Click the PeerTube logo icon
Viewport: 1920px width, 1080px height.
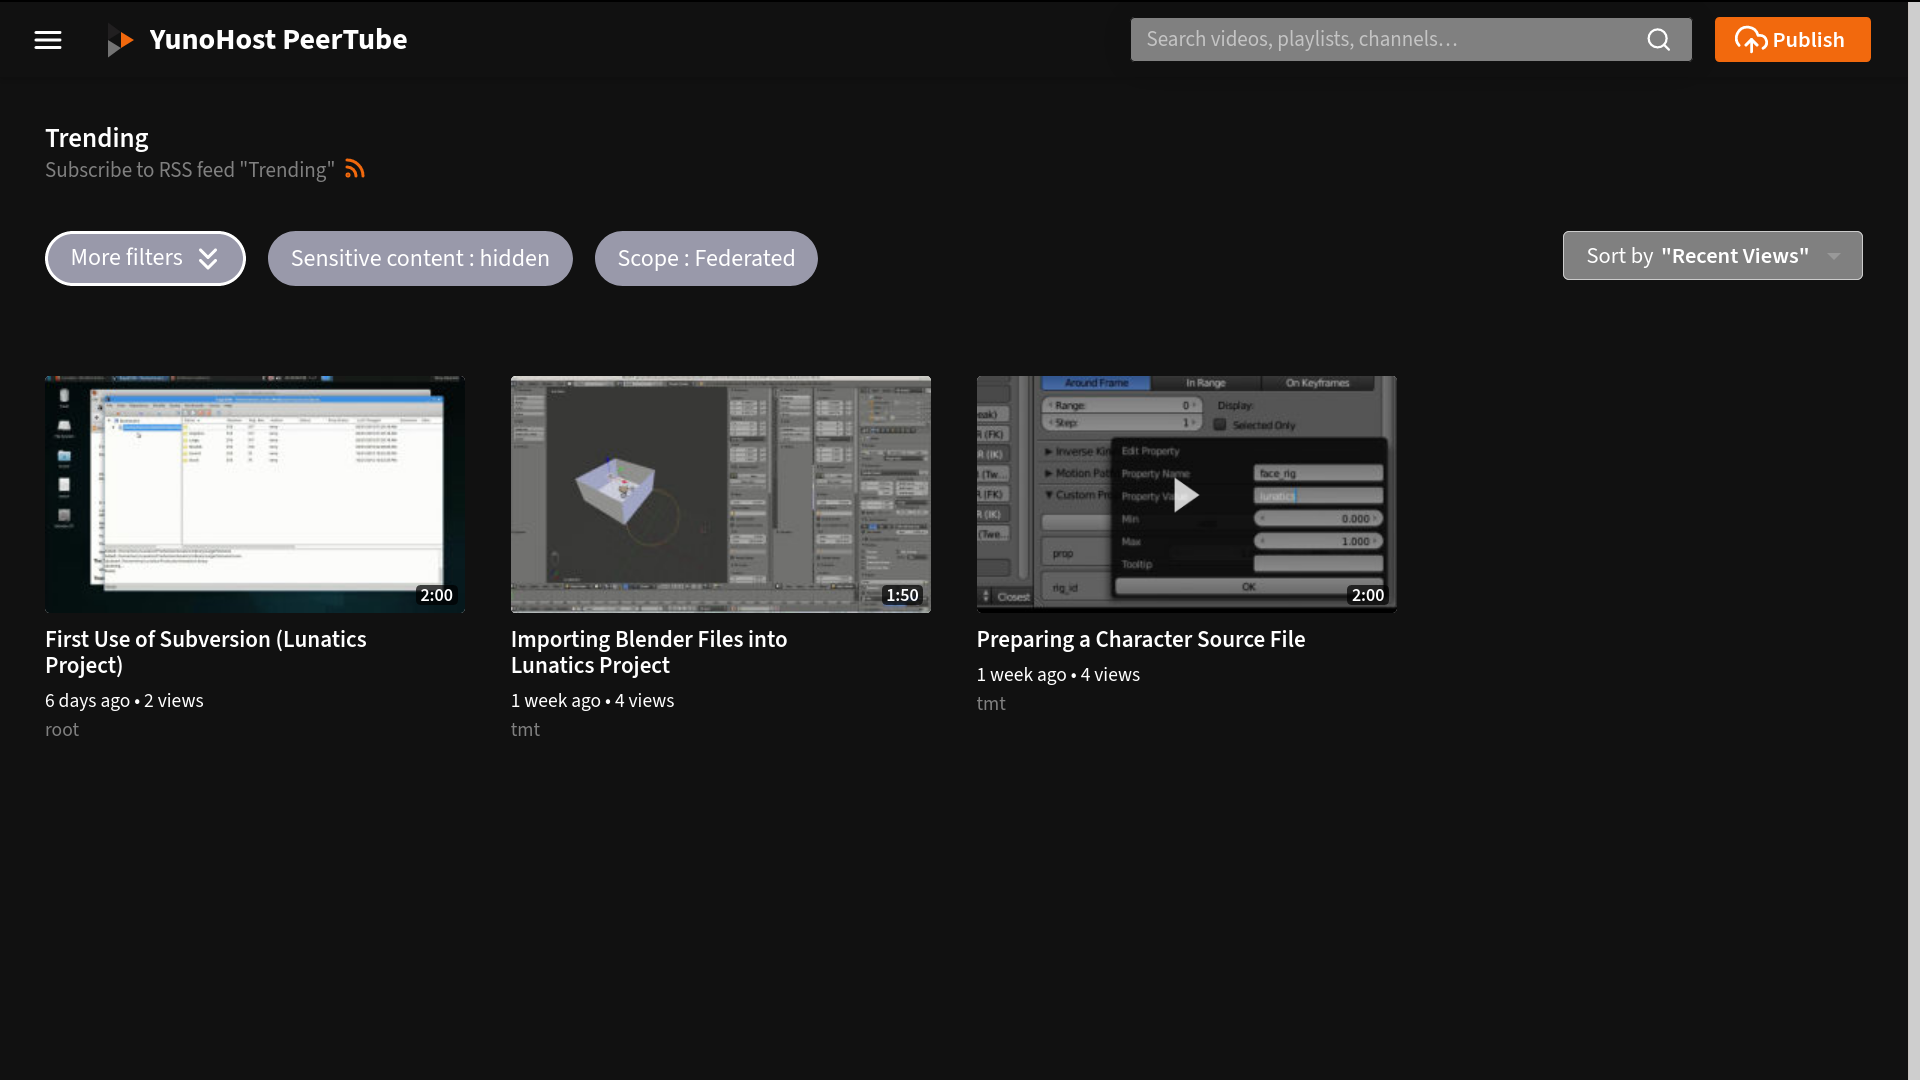coord(120,41)
